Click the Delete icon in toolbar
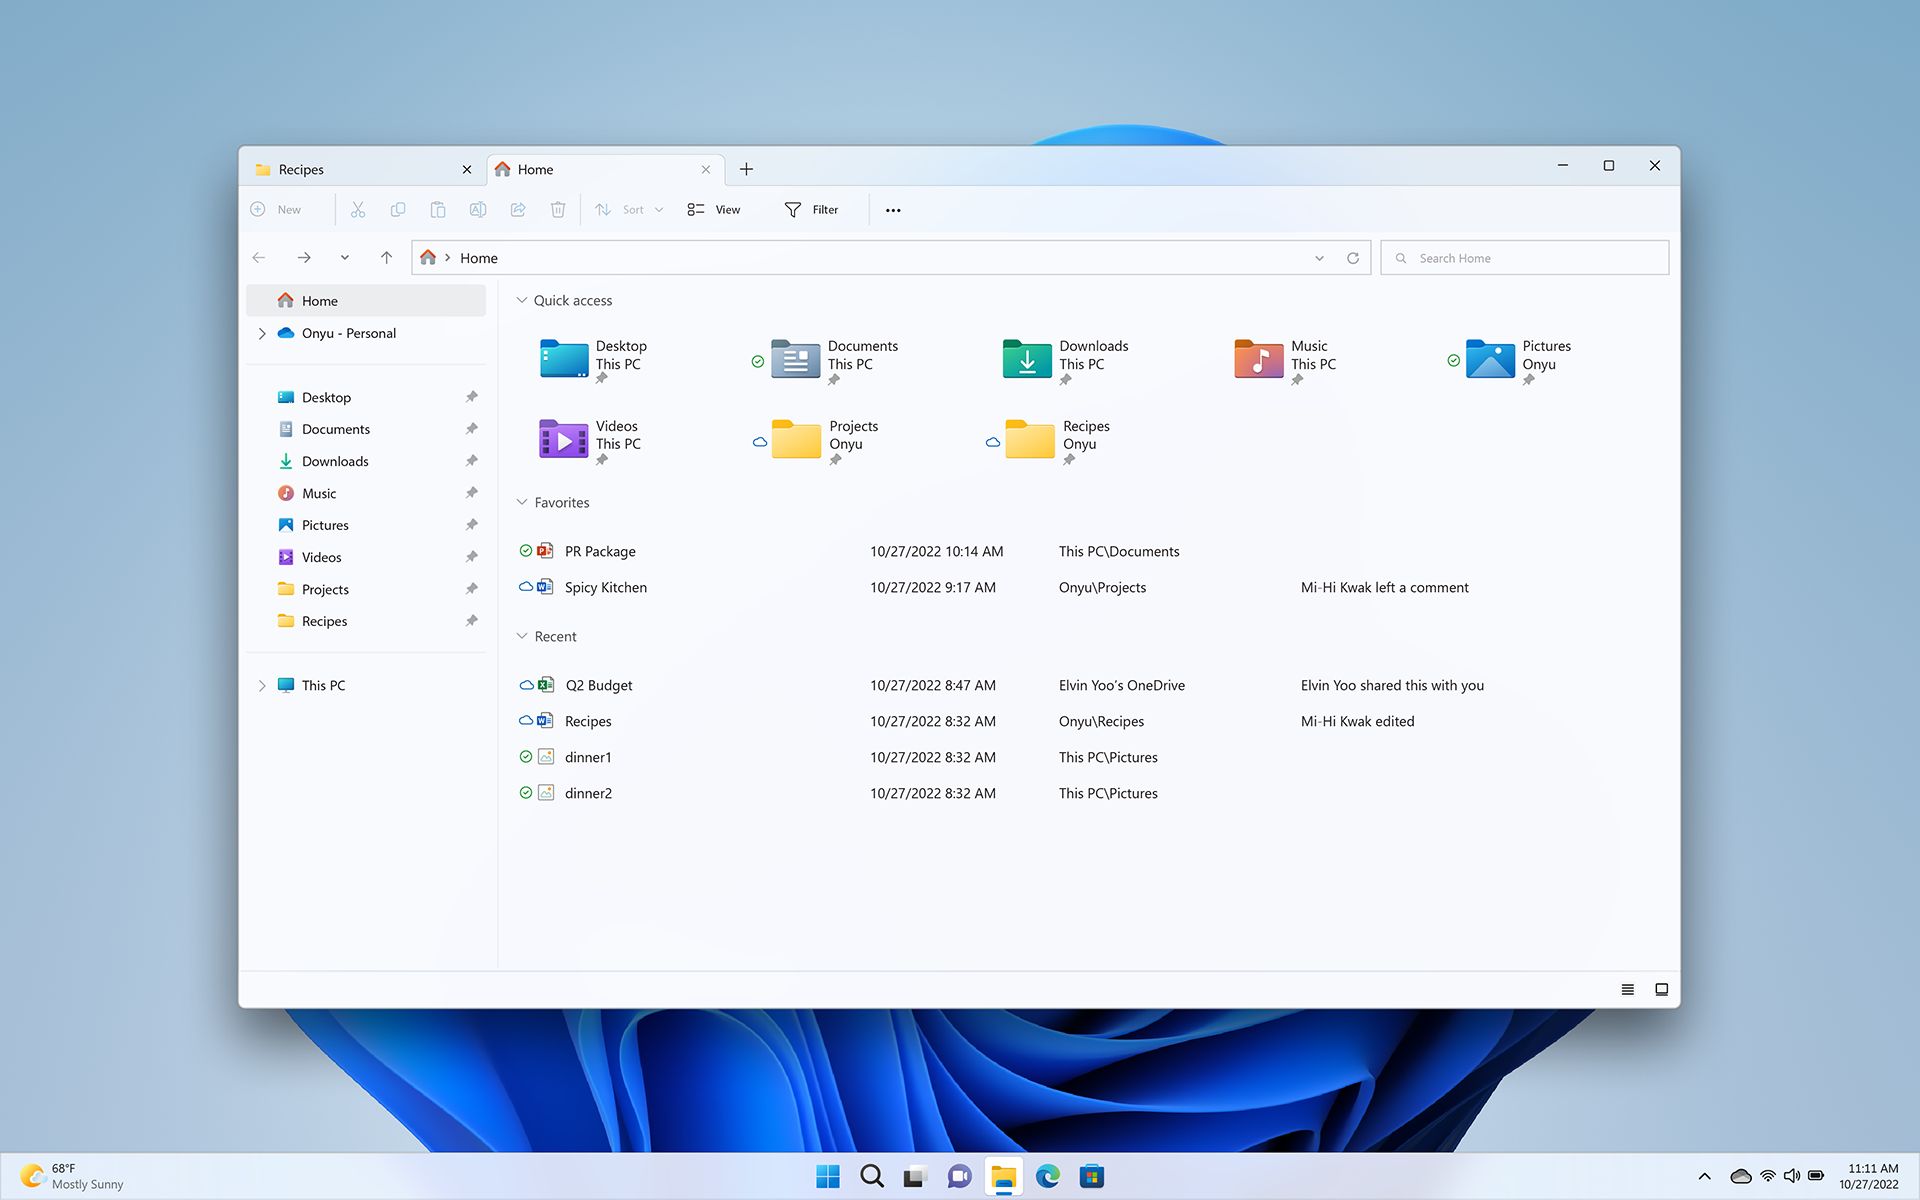 point(558,209)
